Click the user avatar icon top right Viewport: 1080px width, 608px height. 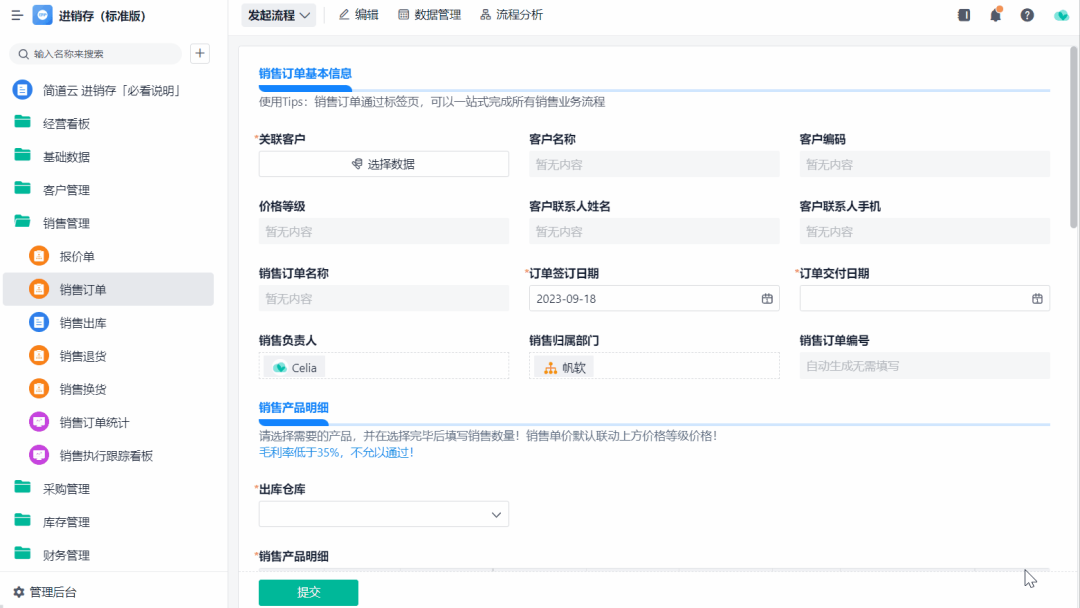click(1061, 15)
